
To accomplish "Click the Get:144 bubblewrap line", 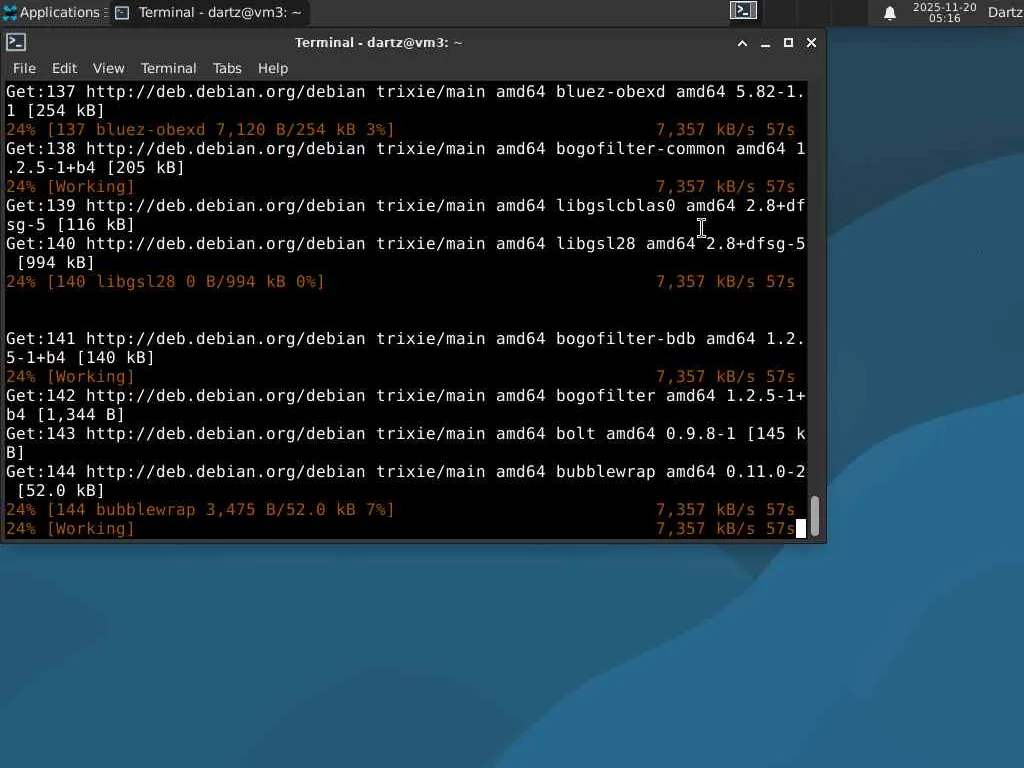I will [x=406, y=481].
